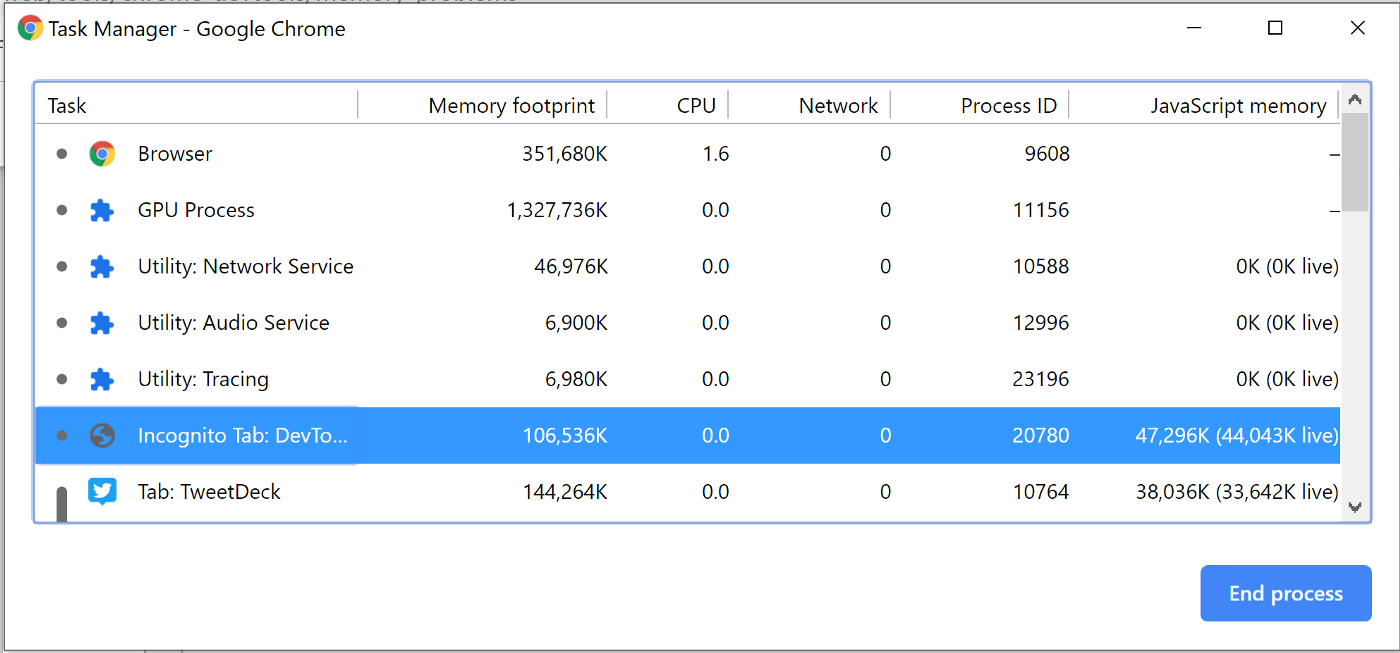Click the Twitter icon of the TweetDeck tab
Image resolution: width=1400 pixels, height=653 pixels.
102,492
